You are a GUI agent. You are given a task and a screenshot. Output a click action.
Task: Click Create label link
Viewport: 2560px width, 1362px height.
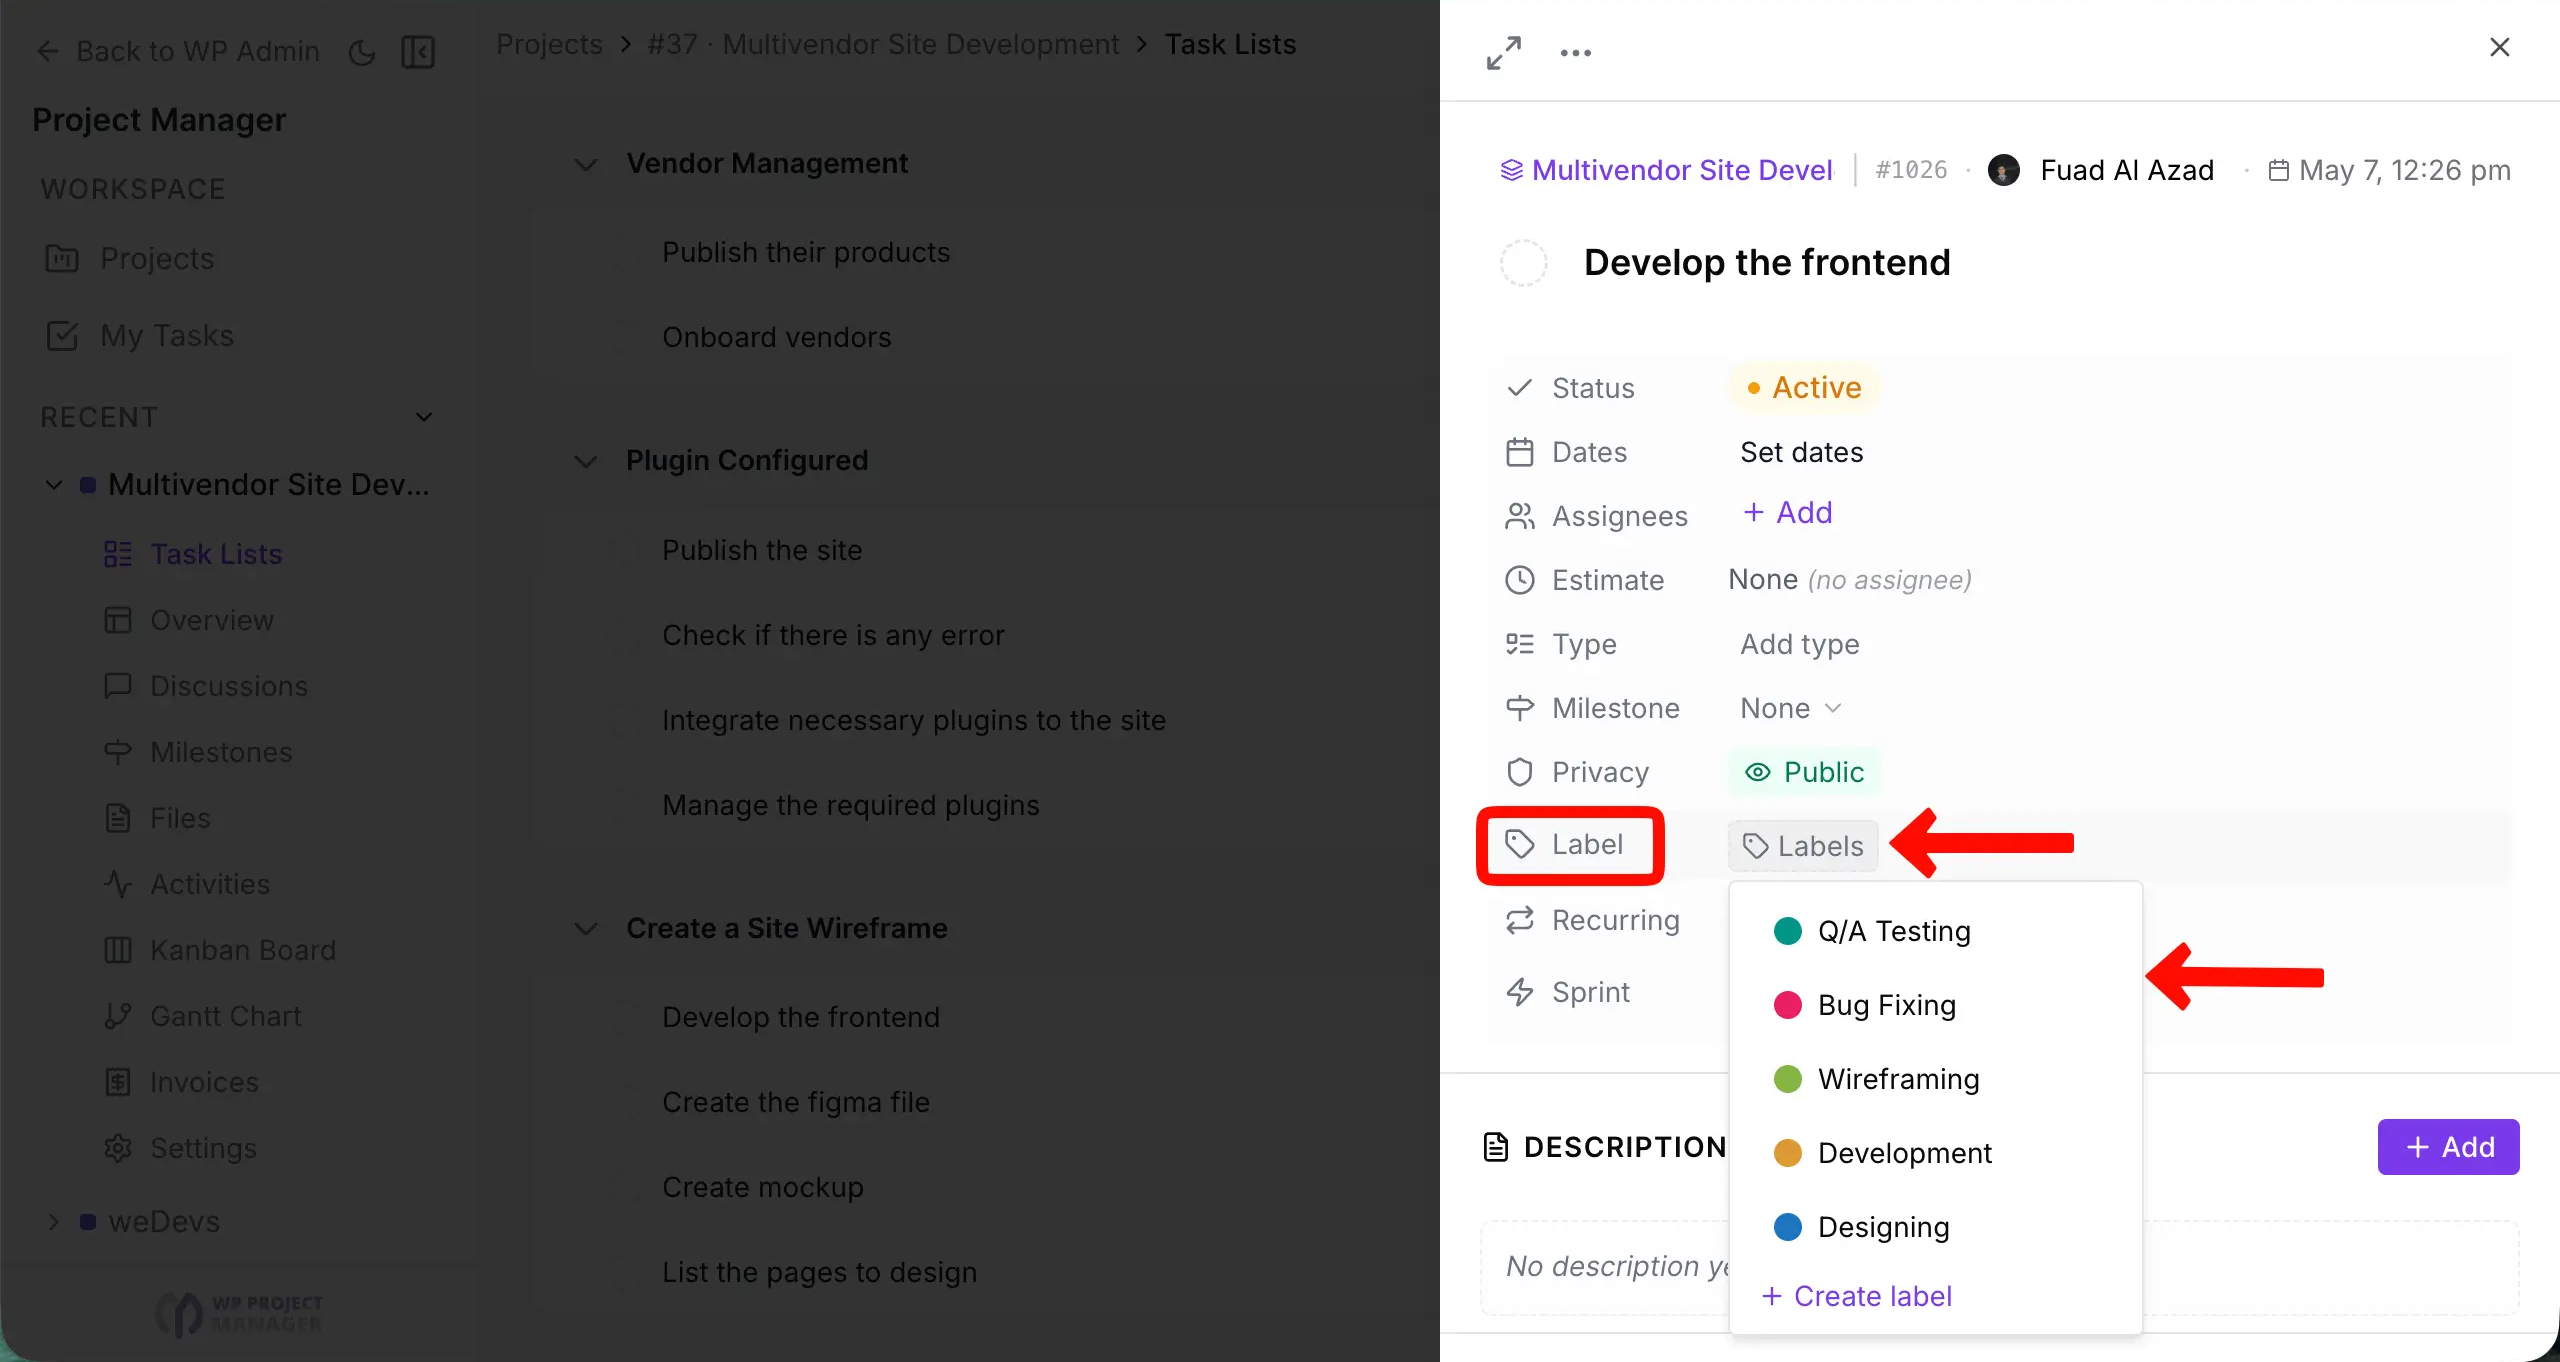tap(1857, 1296)
